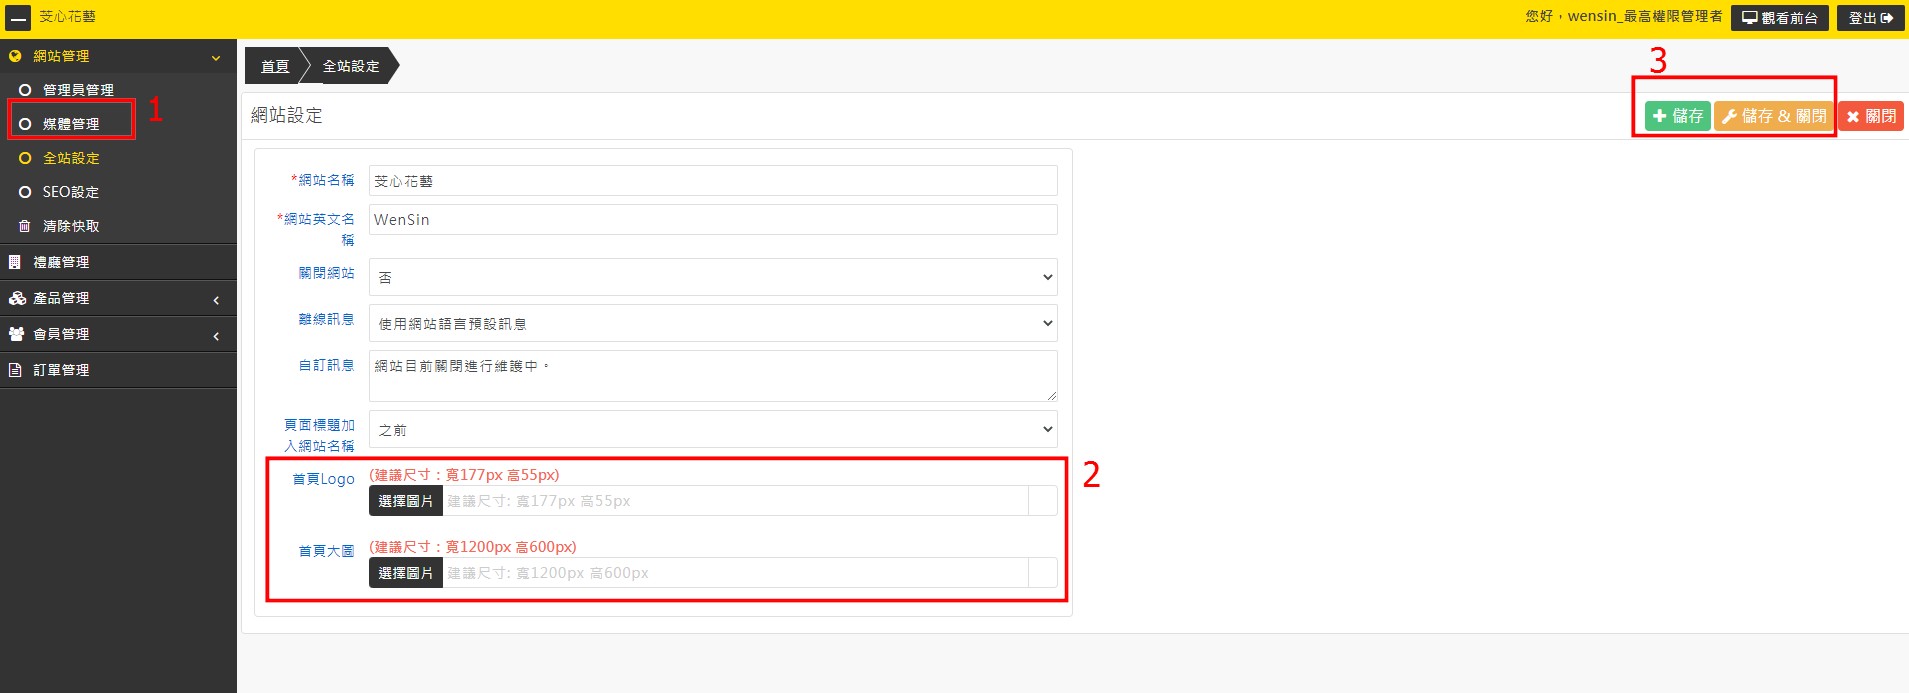
Task: Click into the 網站名稱 text field
Action: [x=712, y=181]
